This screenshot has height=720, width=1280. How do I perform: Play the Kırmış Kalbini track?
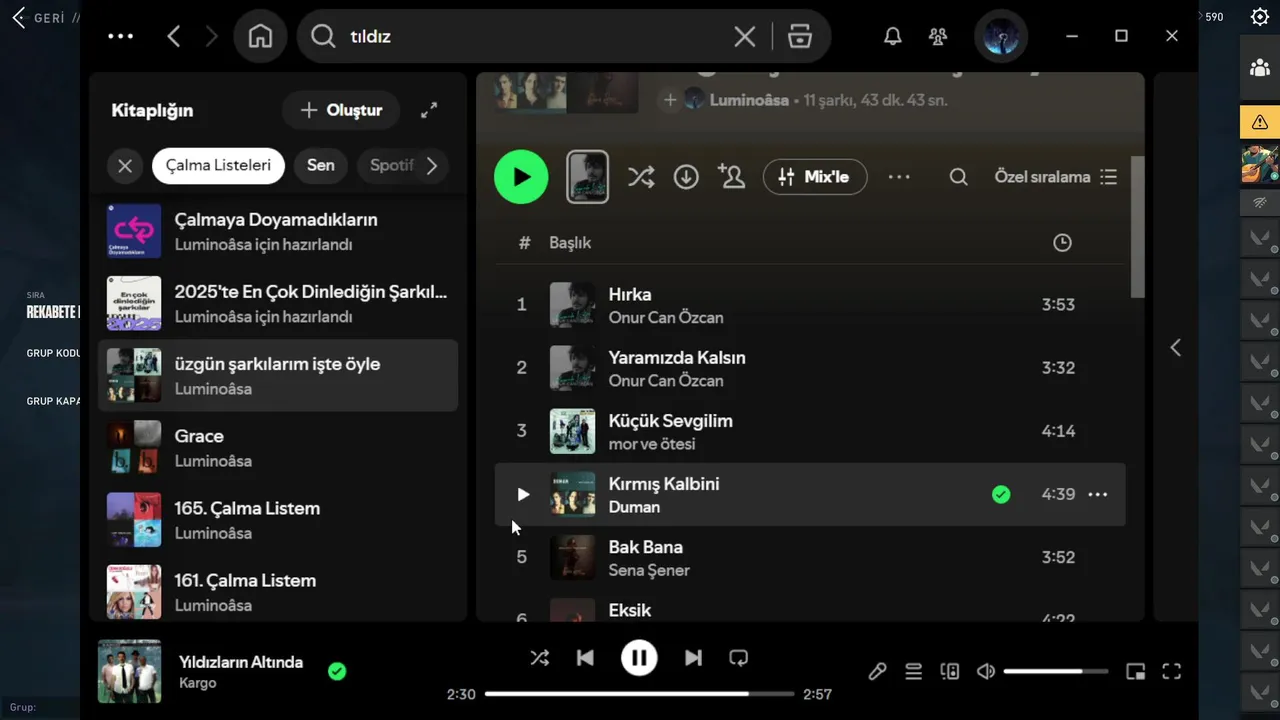[x=522, y=494]
